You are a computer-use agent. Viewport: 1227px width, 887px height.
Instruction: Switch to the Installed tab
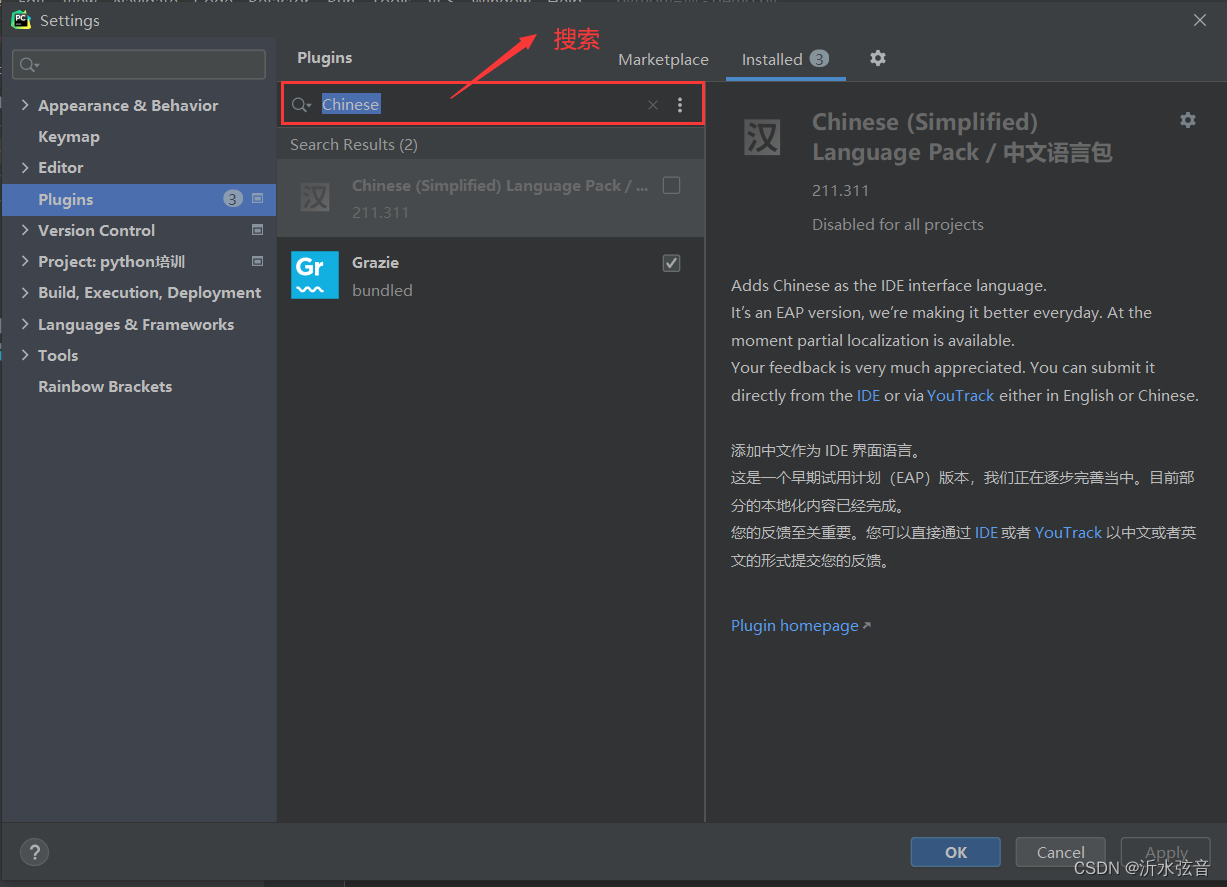(x=785, y=60)
